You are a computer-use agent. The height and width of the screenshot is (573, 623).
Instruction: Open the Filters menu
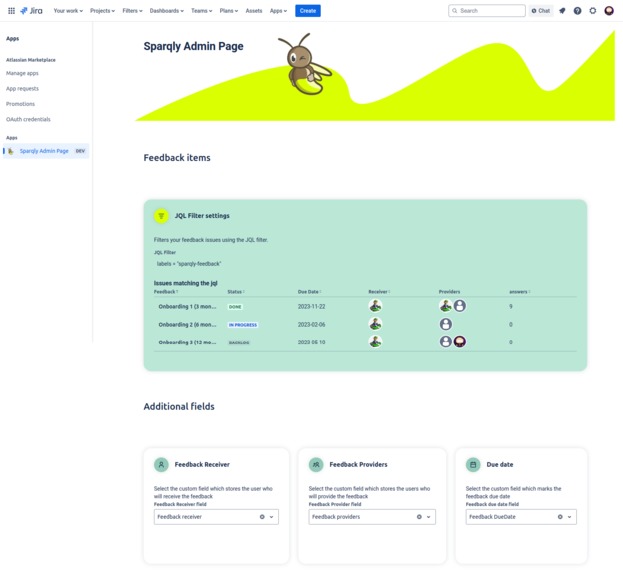(x=132, y=11)
